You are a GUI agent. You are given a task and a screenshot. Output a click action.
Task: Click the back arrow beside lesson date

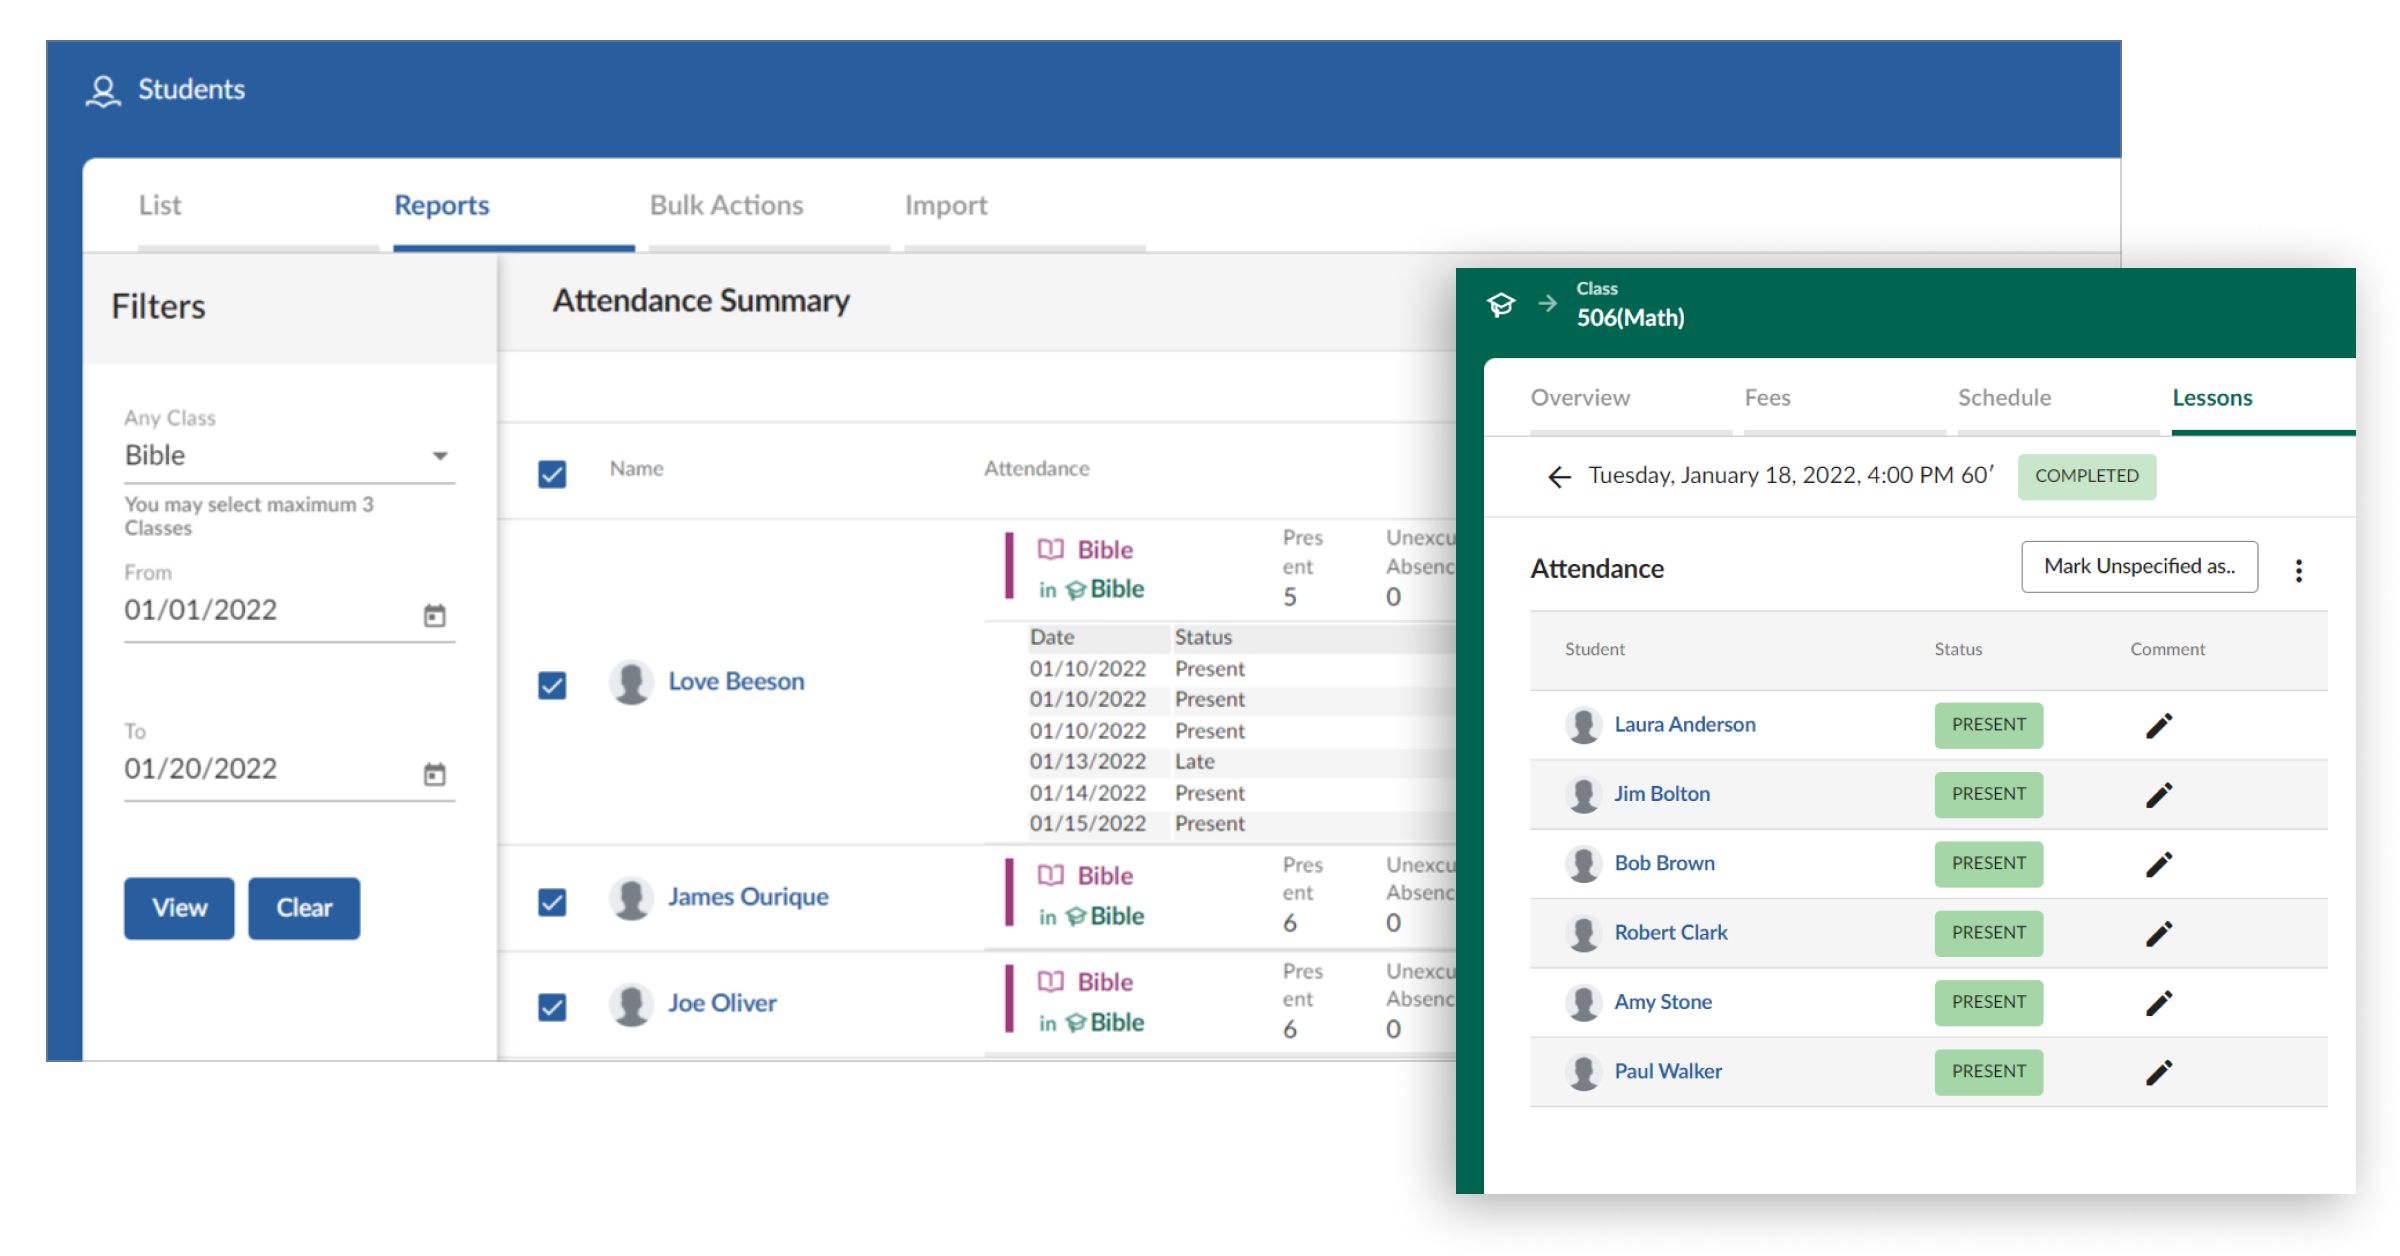click(1559, 477)
